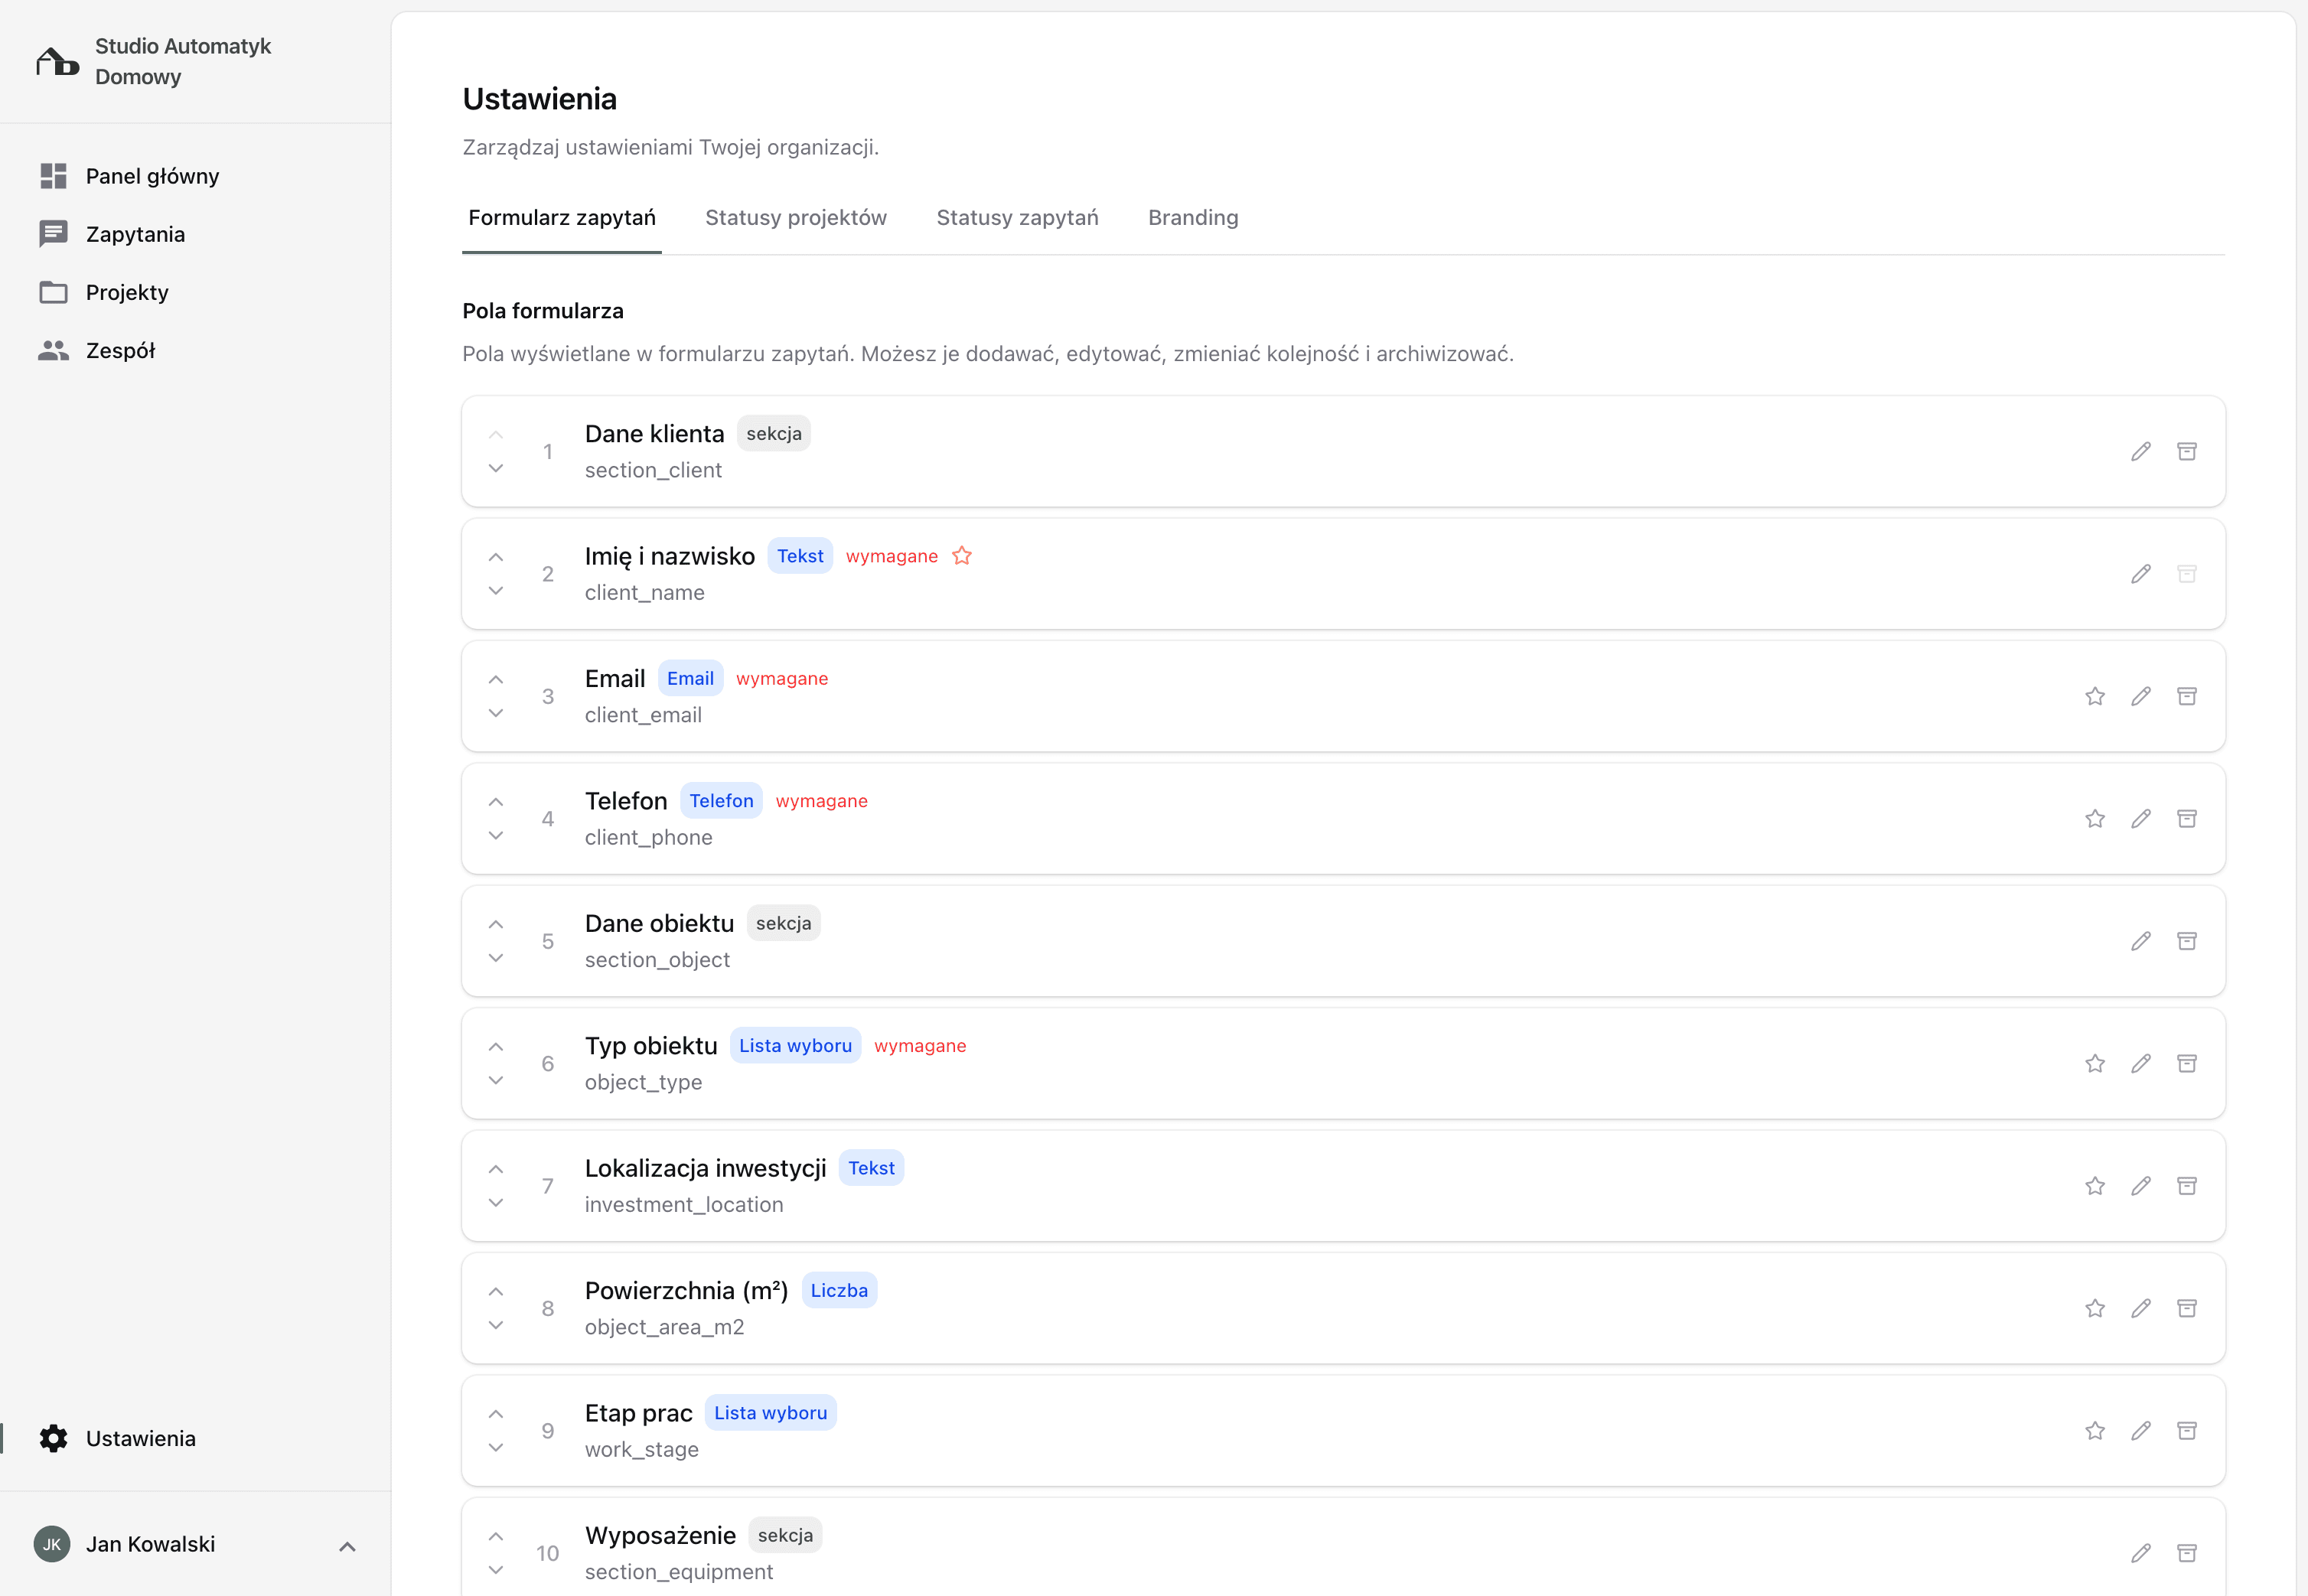Toggle star on Email field
This screenshot has width=2308, height=1596.
[x=2094, y=696]
